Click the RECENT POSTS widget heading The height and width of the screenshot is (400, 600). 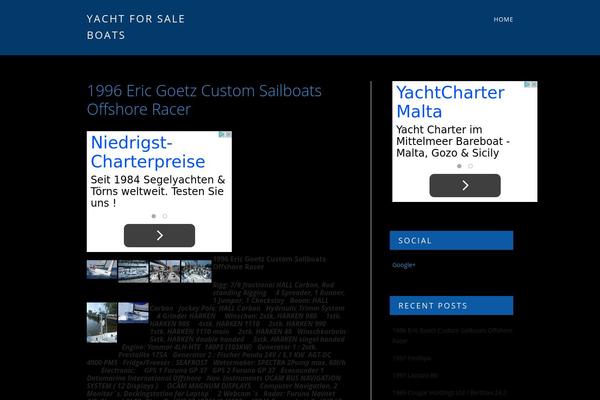451,305
